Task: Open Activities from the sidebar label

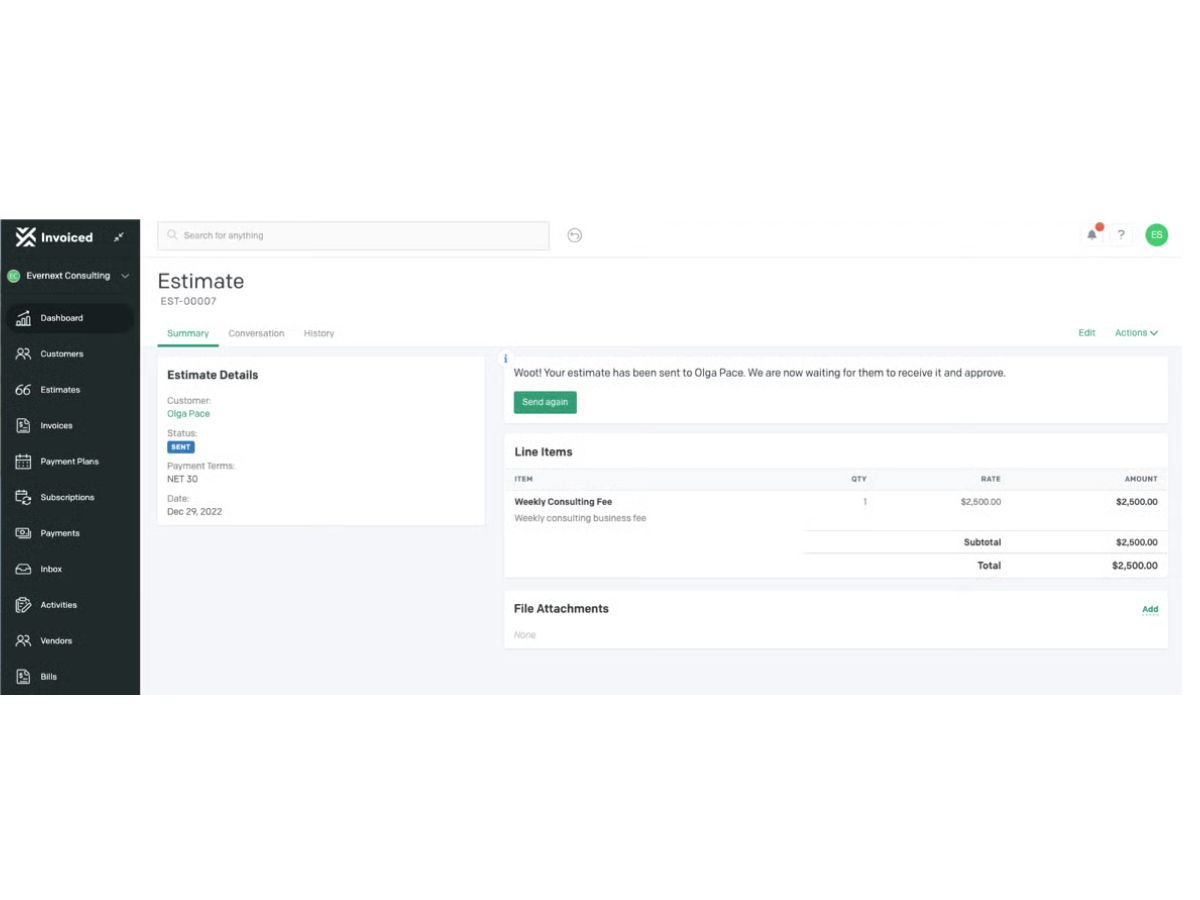Action: pyautogui.click(x=58, y=605)
